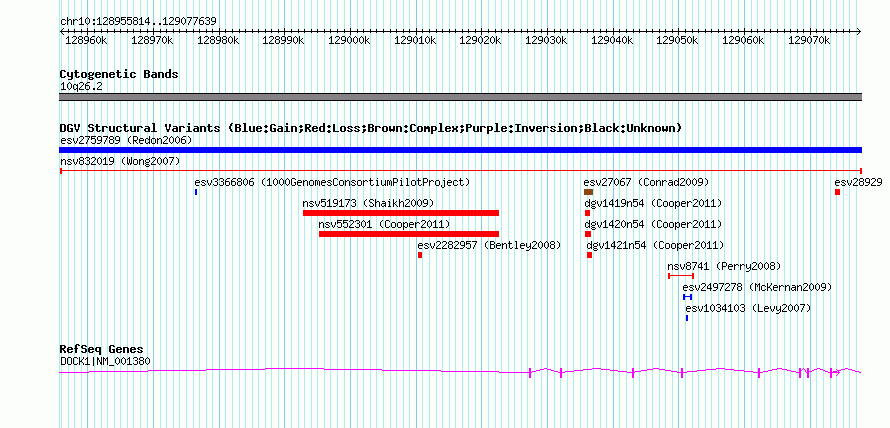Open the DOCK1|NM_001380 gene label
The width and height of the screenshot is (890, 428).
coord(105,360)
